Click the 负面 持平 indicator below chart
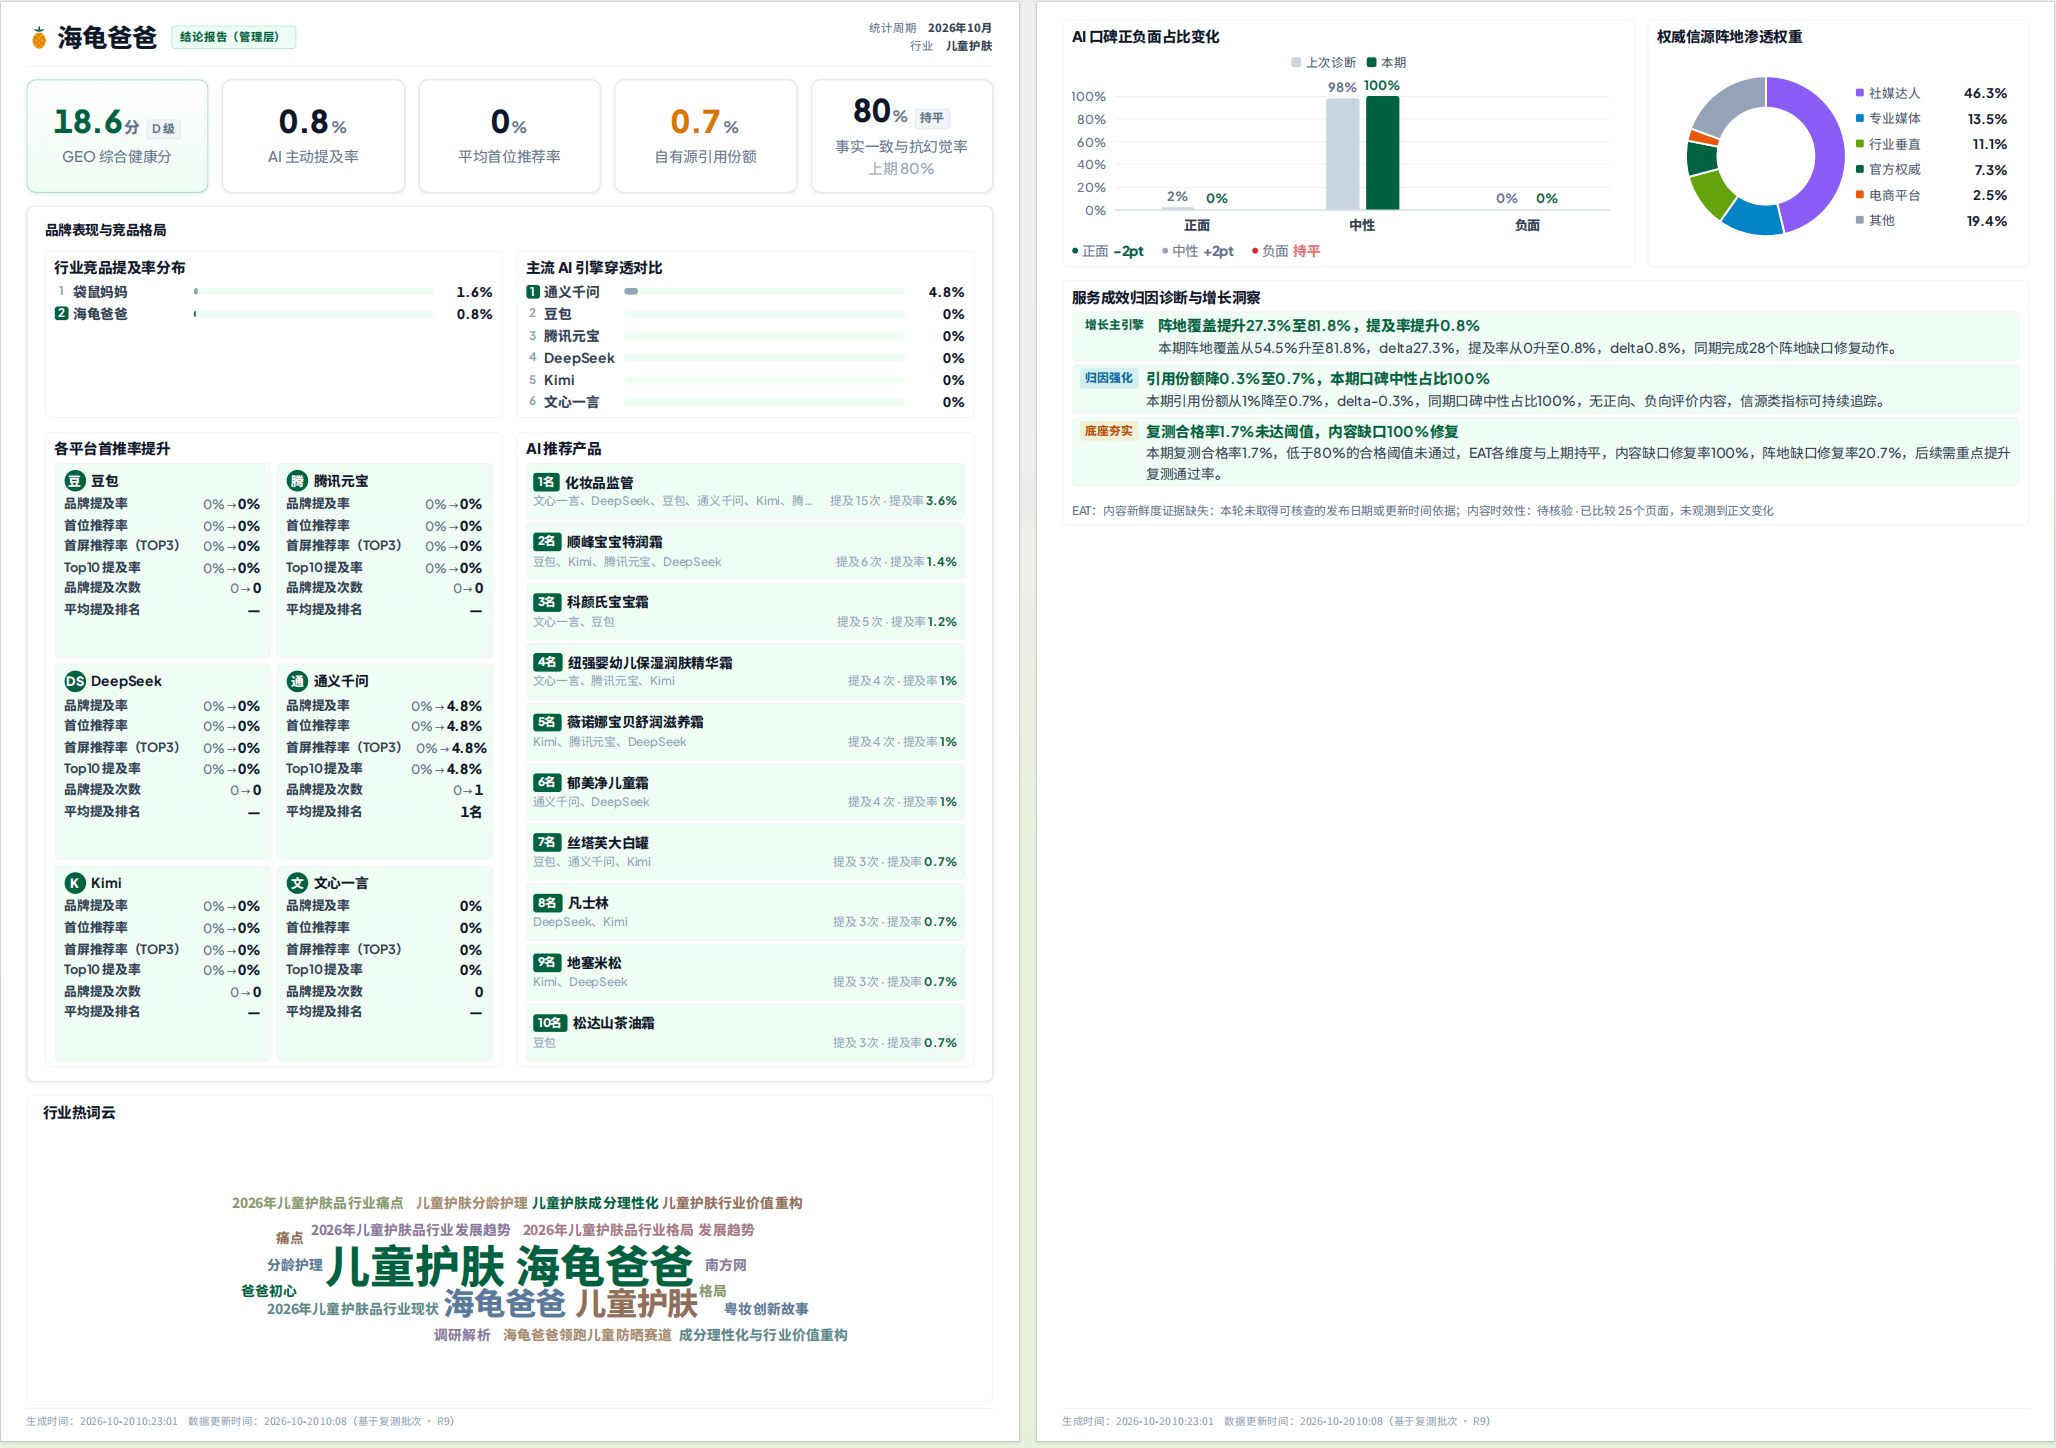 (x=1286, y=251)
